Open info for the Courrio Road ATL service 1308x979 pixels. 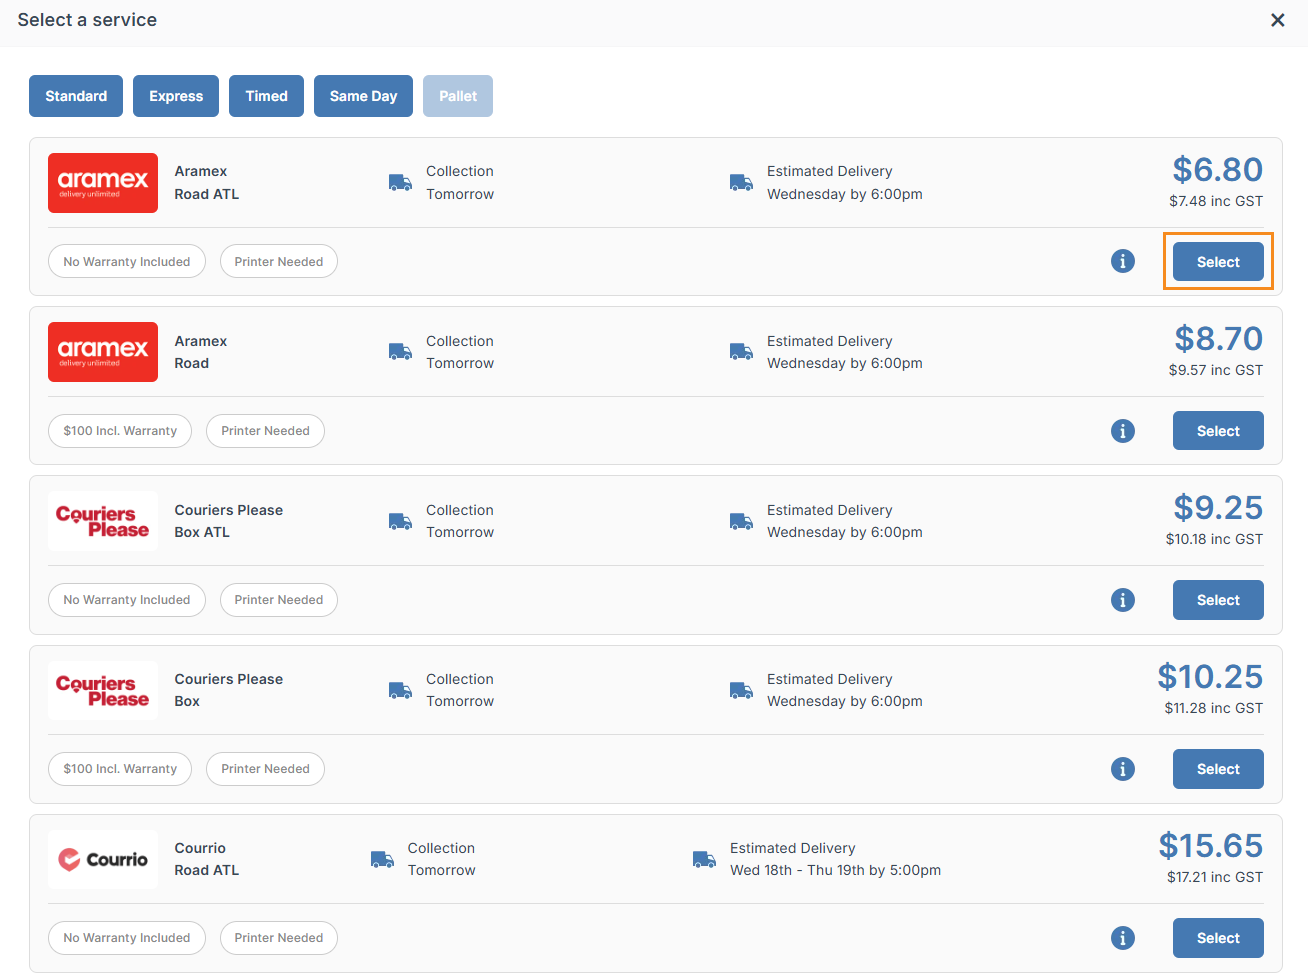click(x=1123, y=938)
